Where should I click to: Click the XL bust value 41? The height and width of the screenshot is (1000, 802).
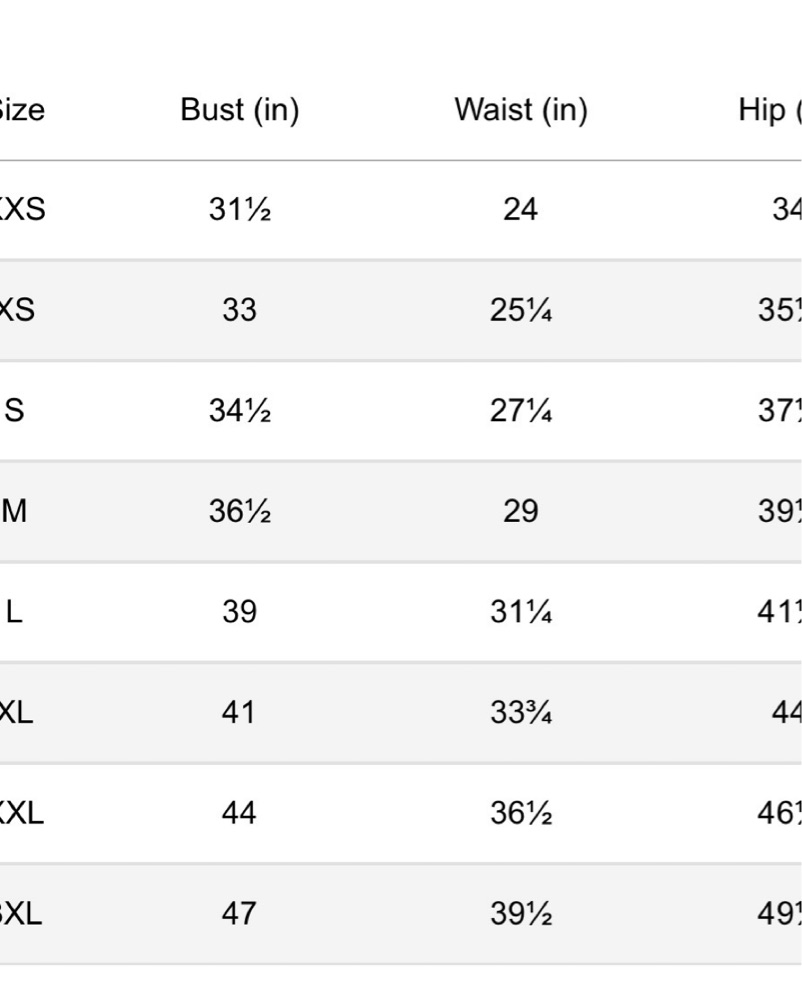click(x=238, y=712)
